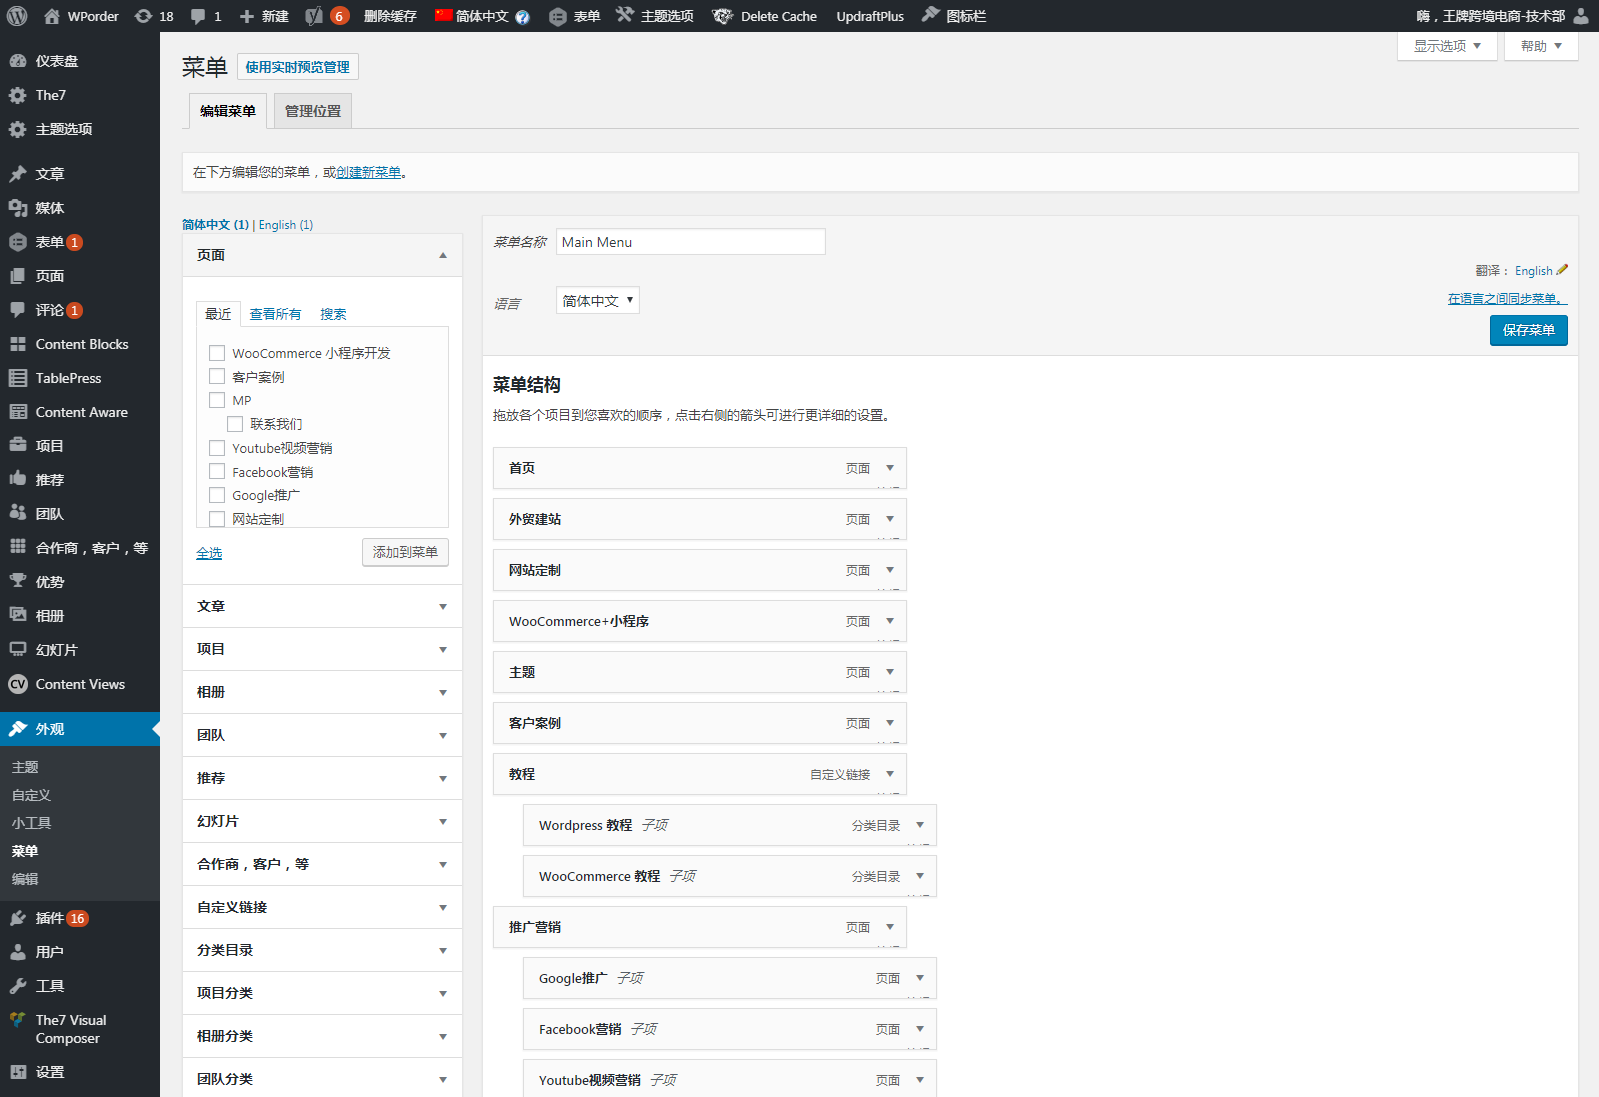Click the language help question mark icon

tap(522, 17)
